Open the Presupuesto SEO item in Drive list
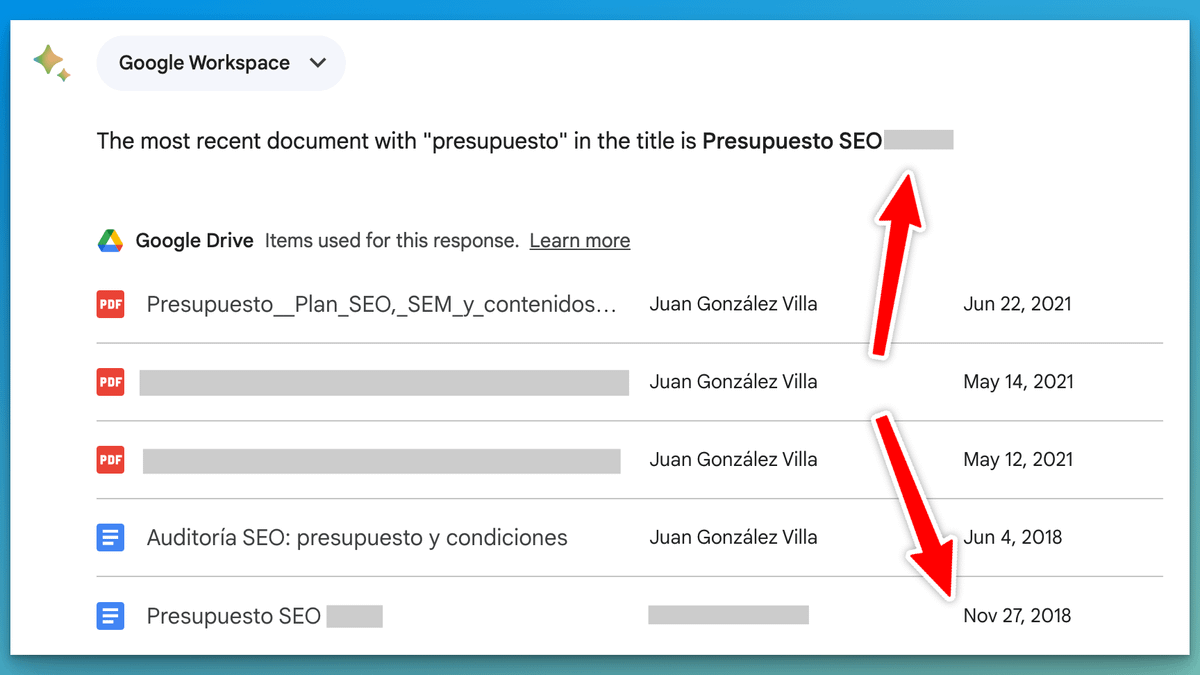 (233, 616)
